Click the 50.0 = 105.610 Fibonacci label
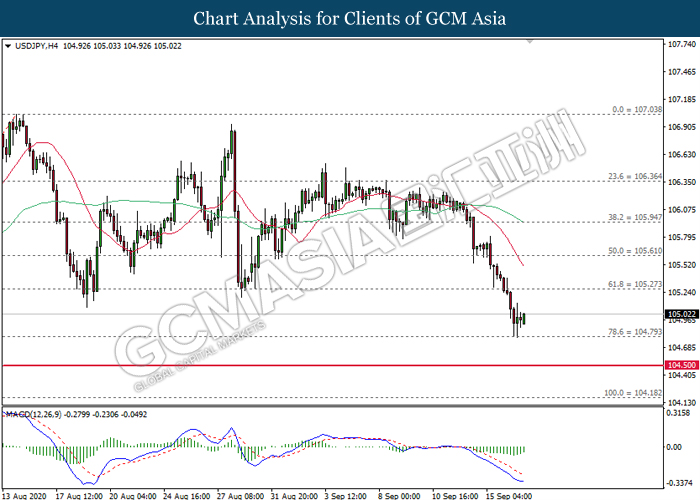Viewport: 700px width, 500px height. 635,251
